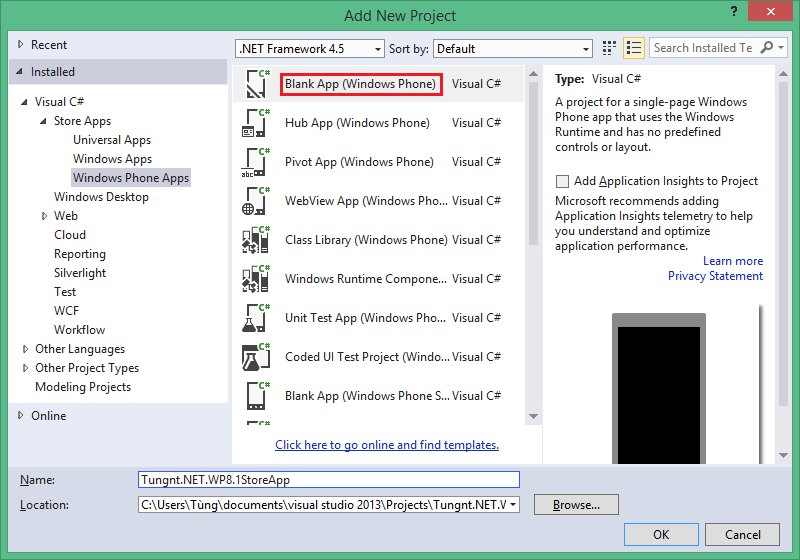Click the Blank App (Windows Phone) template icon
Image resolution: width=800 pixels, height=560 pixels.
pos(257,84)
